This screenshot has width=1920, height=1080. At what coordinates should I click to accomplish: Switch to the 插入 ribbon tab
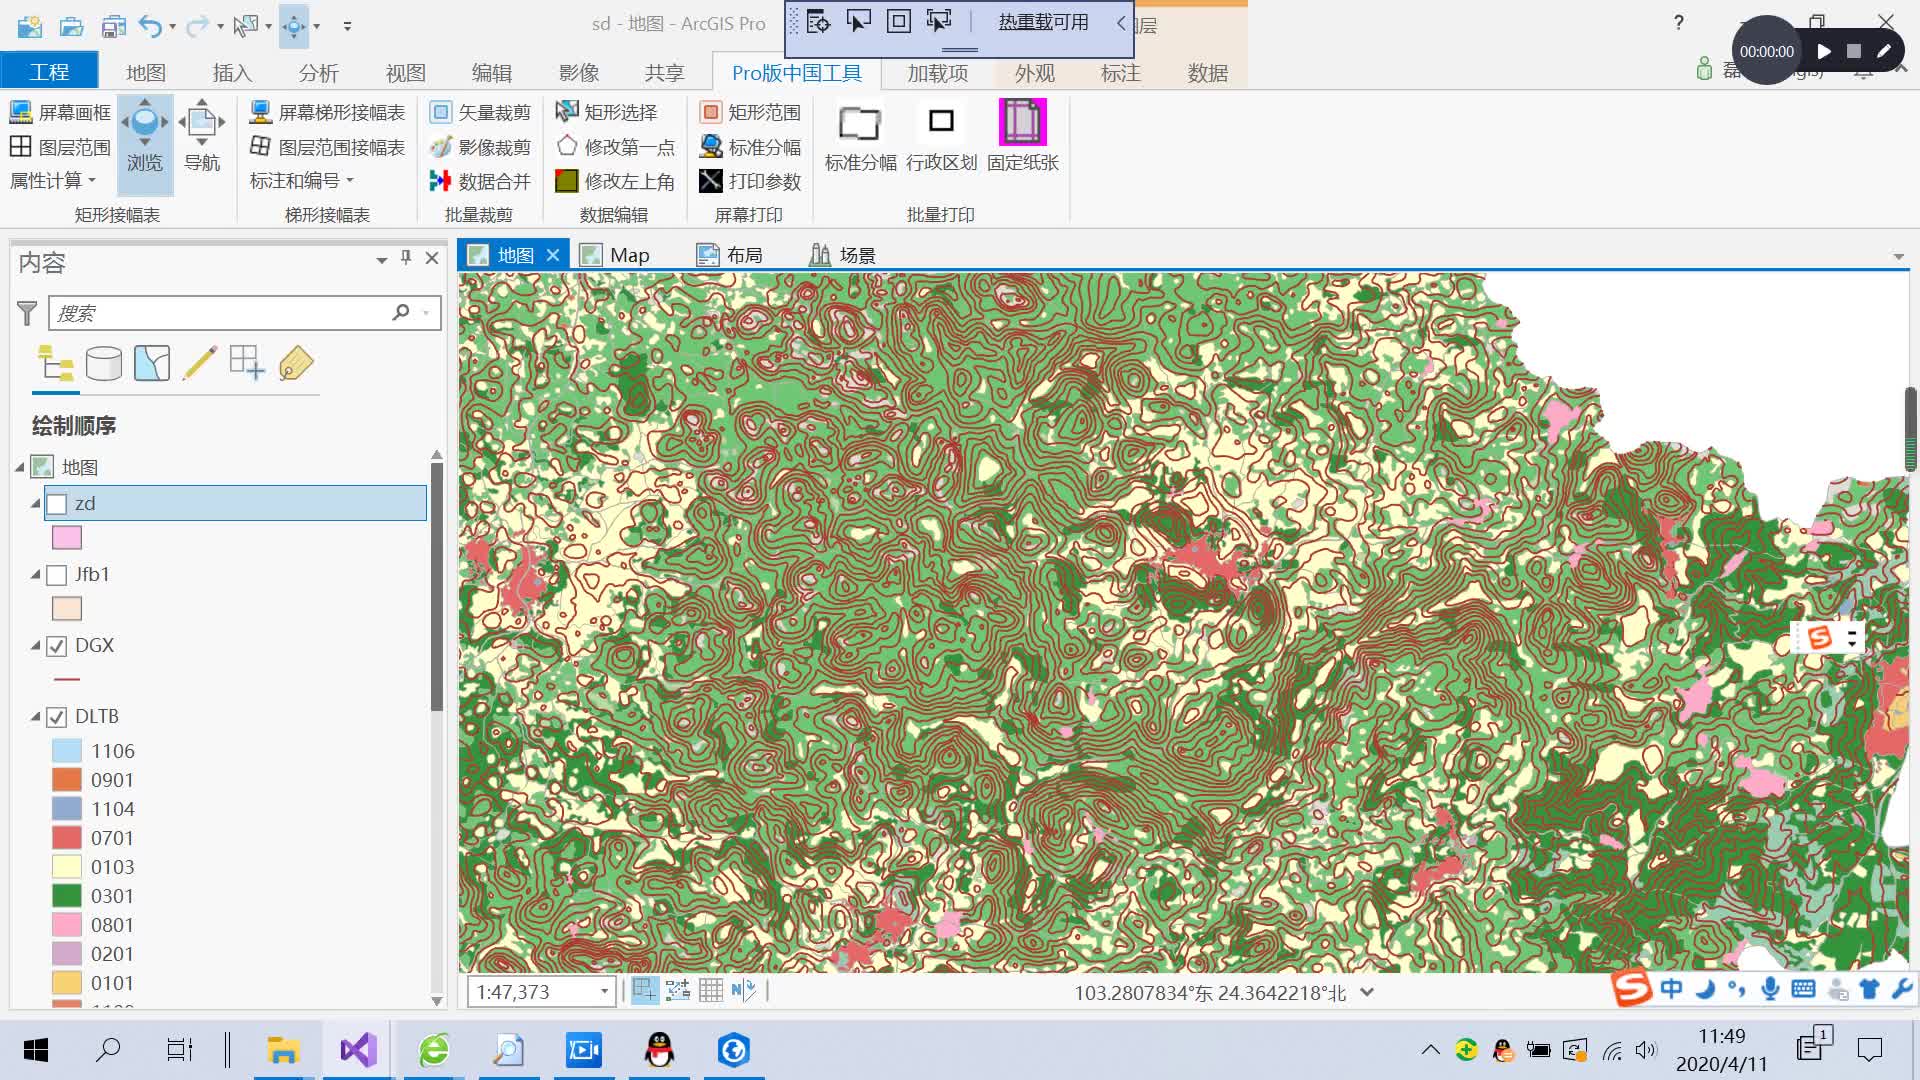coord(232,73)
